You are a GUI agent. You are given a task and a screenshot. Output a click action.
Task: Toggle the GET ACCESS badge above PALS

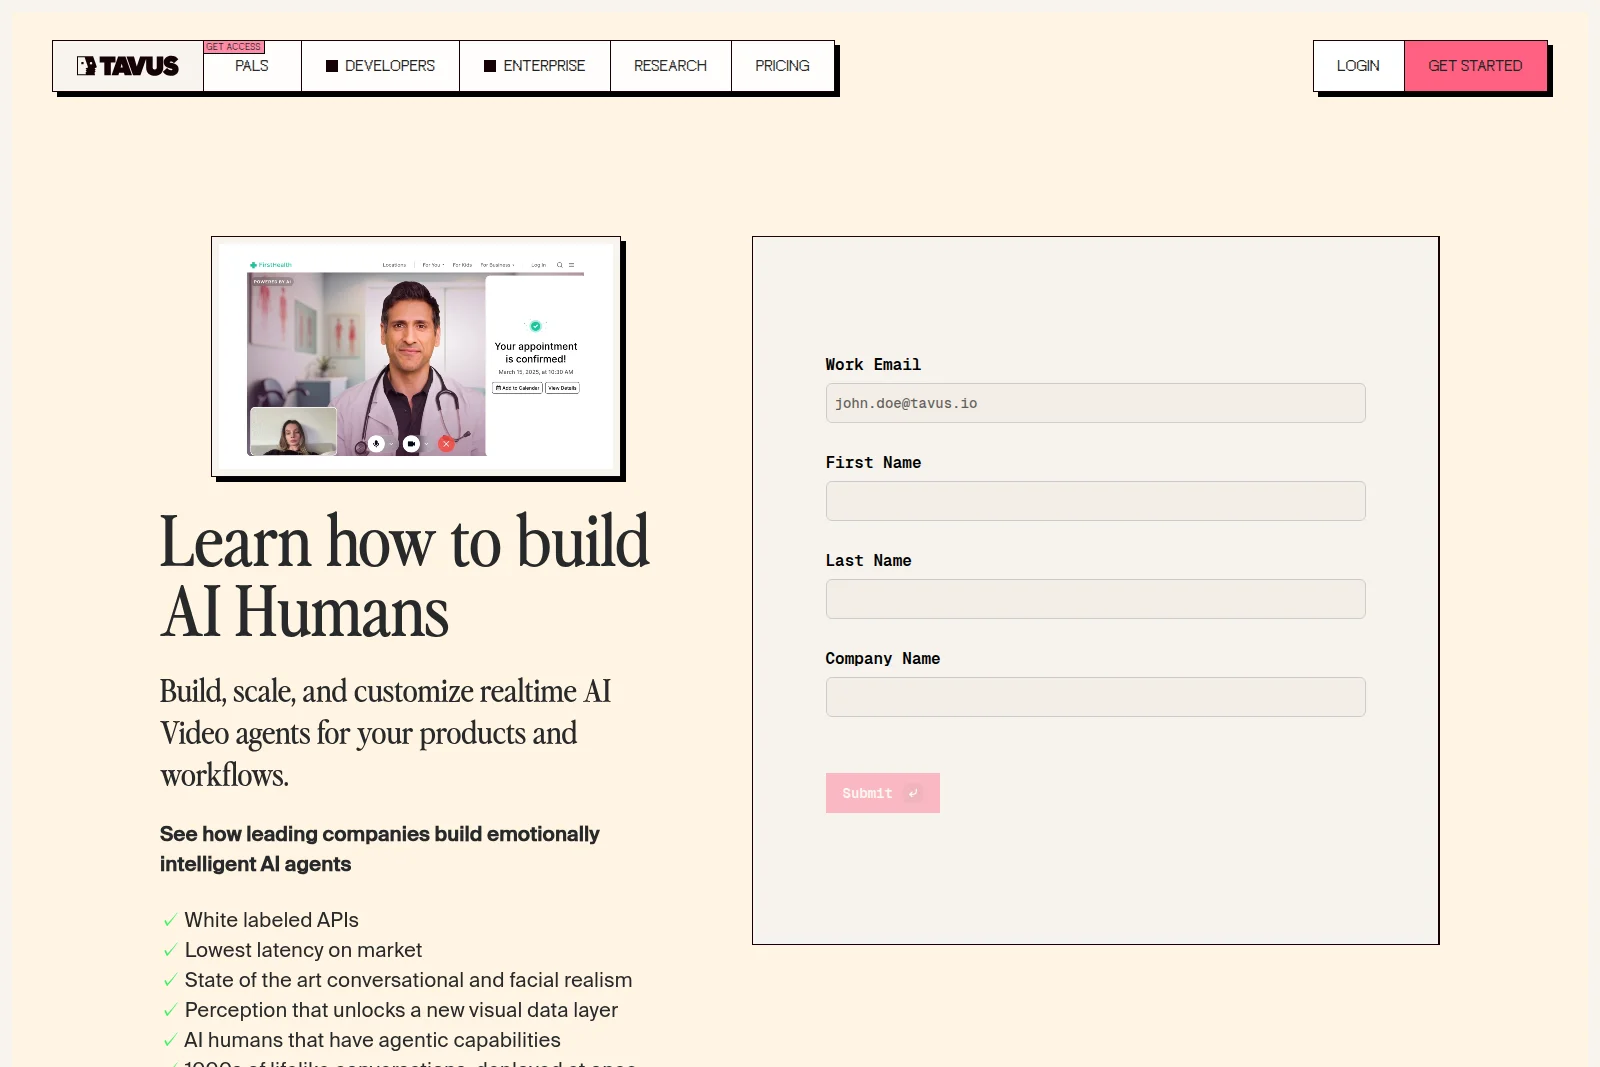(x=233, y=46)
